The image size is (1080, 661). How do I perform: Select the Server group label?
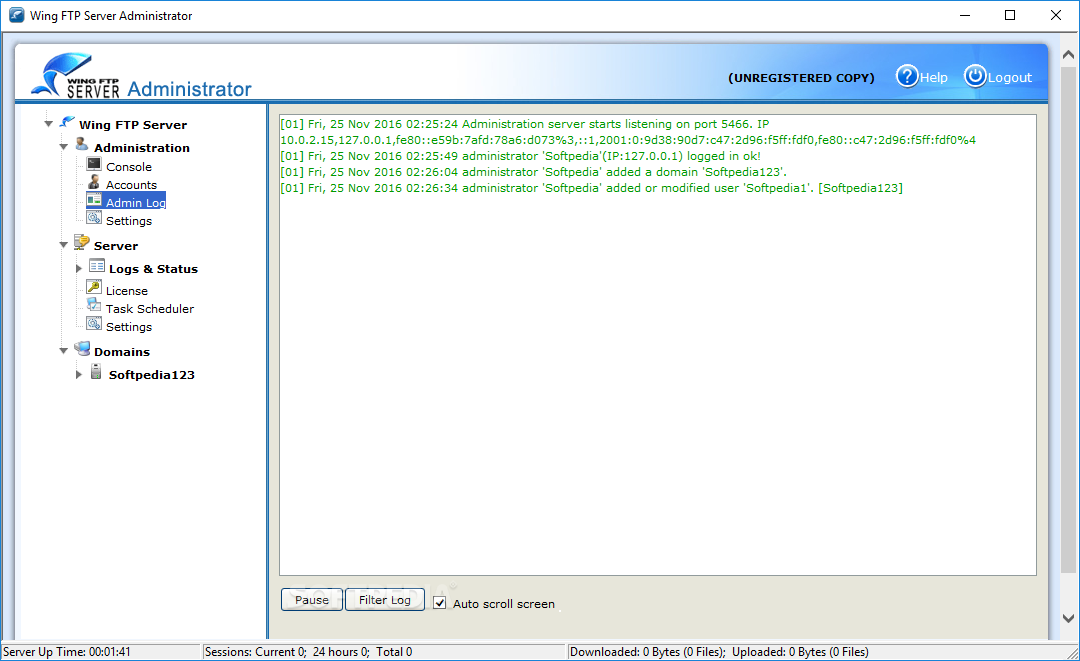point(116,246)
